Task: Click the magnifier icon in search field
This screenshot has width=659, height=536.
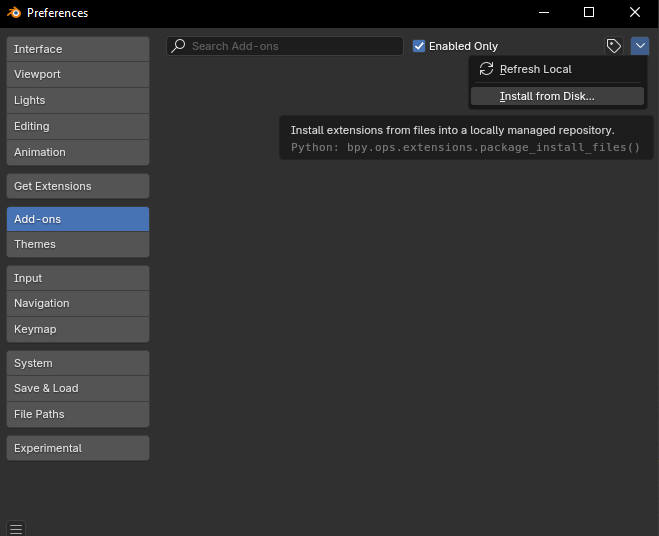Action: [178, 46]
